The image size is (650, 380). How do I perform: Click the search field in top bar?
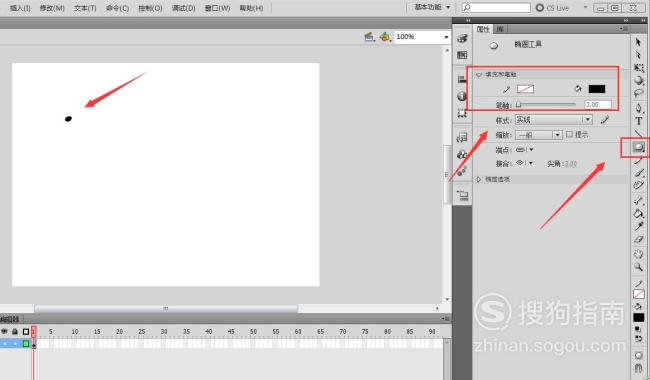coord(496,7)
